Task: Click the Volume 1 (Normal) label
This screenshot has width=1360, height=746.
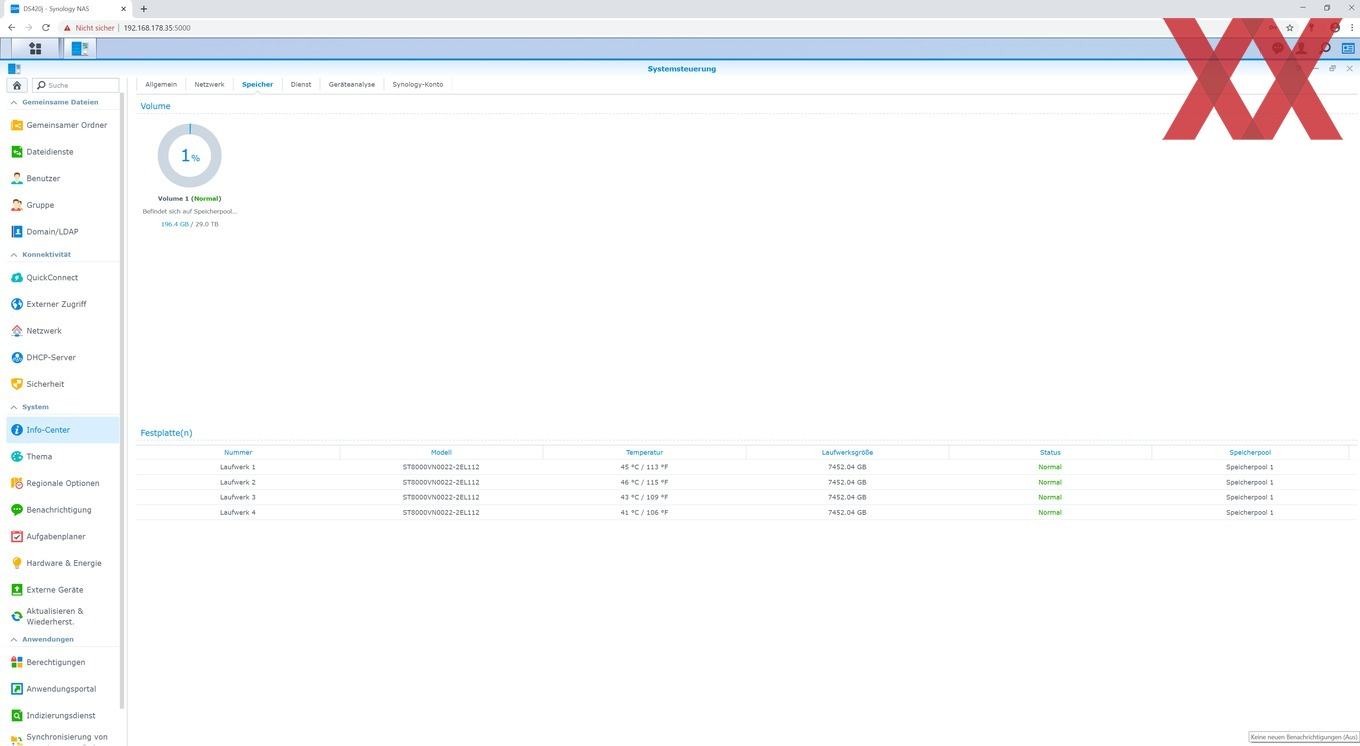Action: coord(189,198)
